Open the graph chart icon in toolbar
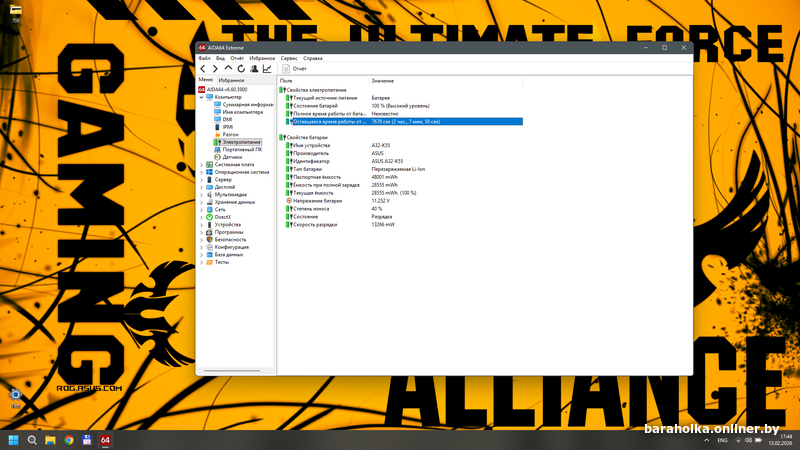Screen dimensions: 800x450 [267, 69]
